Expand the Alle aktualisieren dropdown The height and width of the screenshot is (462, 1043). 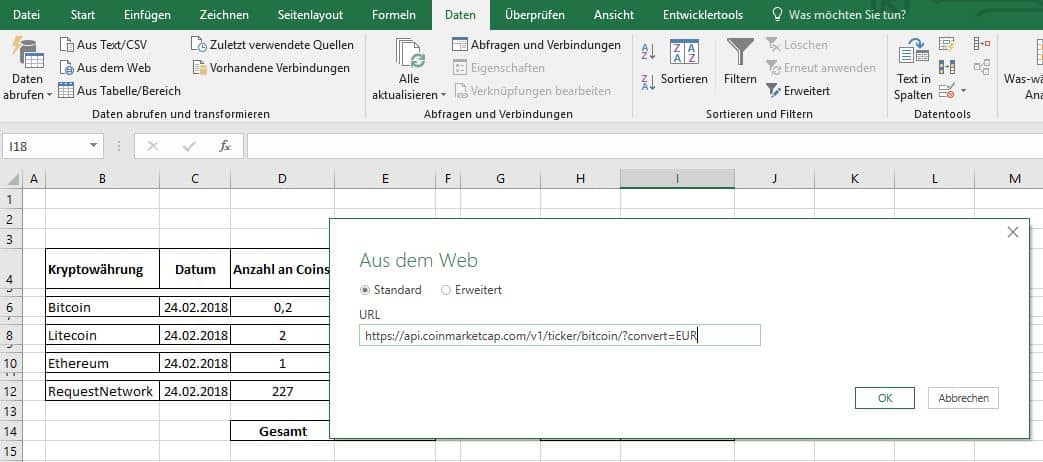point(409,95)
